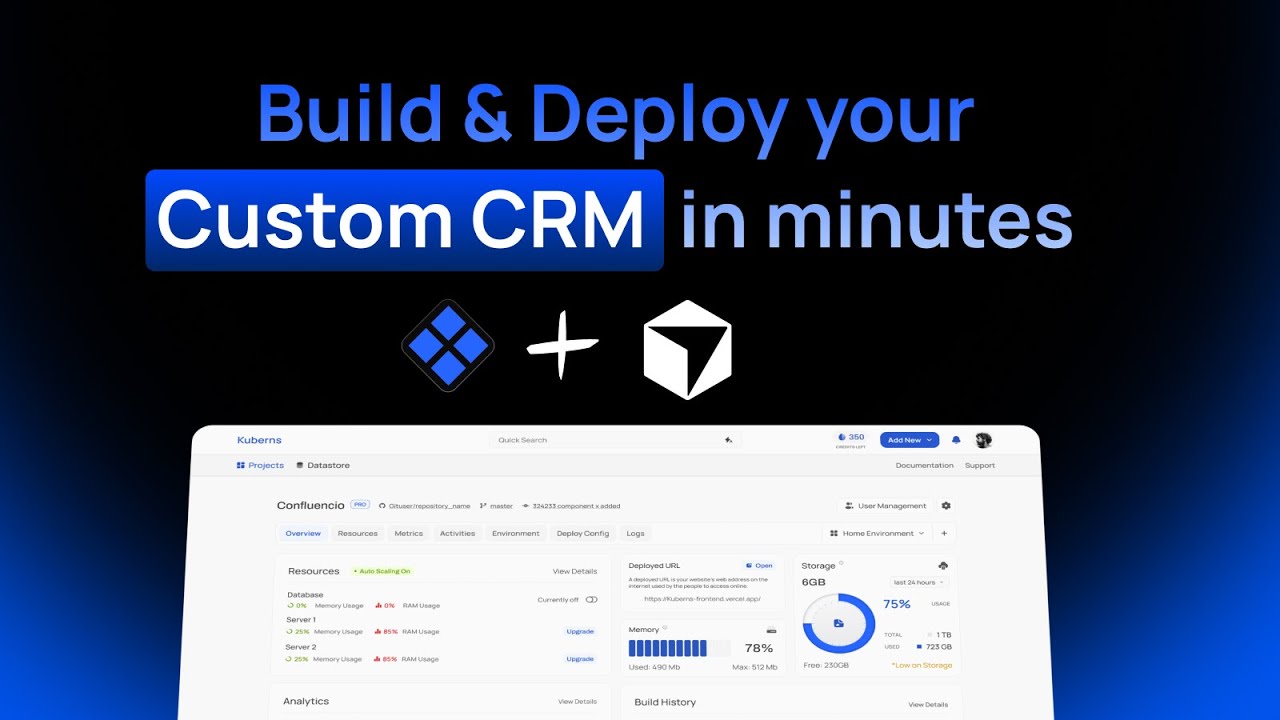This screenshot has height=720, width=1280.
Task: Click Server 2 85% RAM Usage indicator
Action: coord(407,659)
